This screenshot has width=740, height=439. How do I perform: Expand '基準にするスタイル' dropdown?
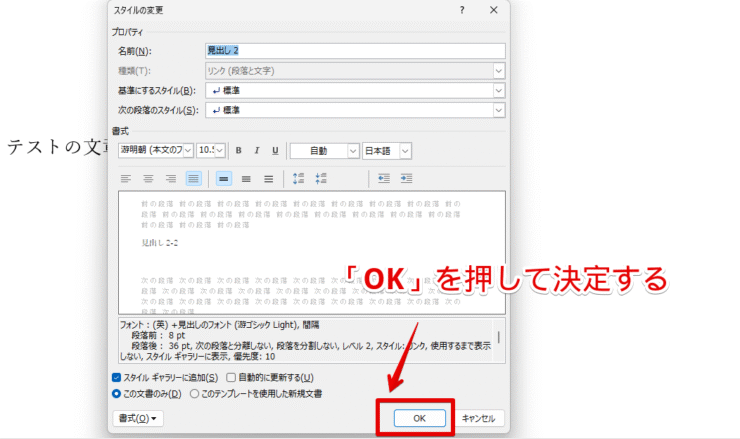coord(499,90)
